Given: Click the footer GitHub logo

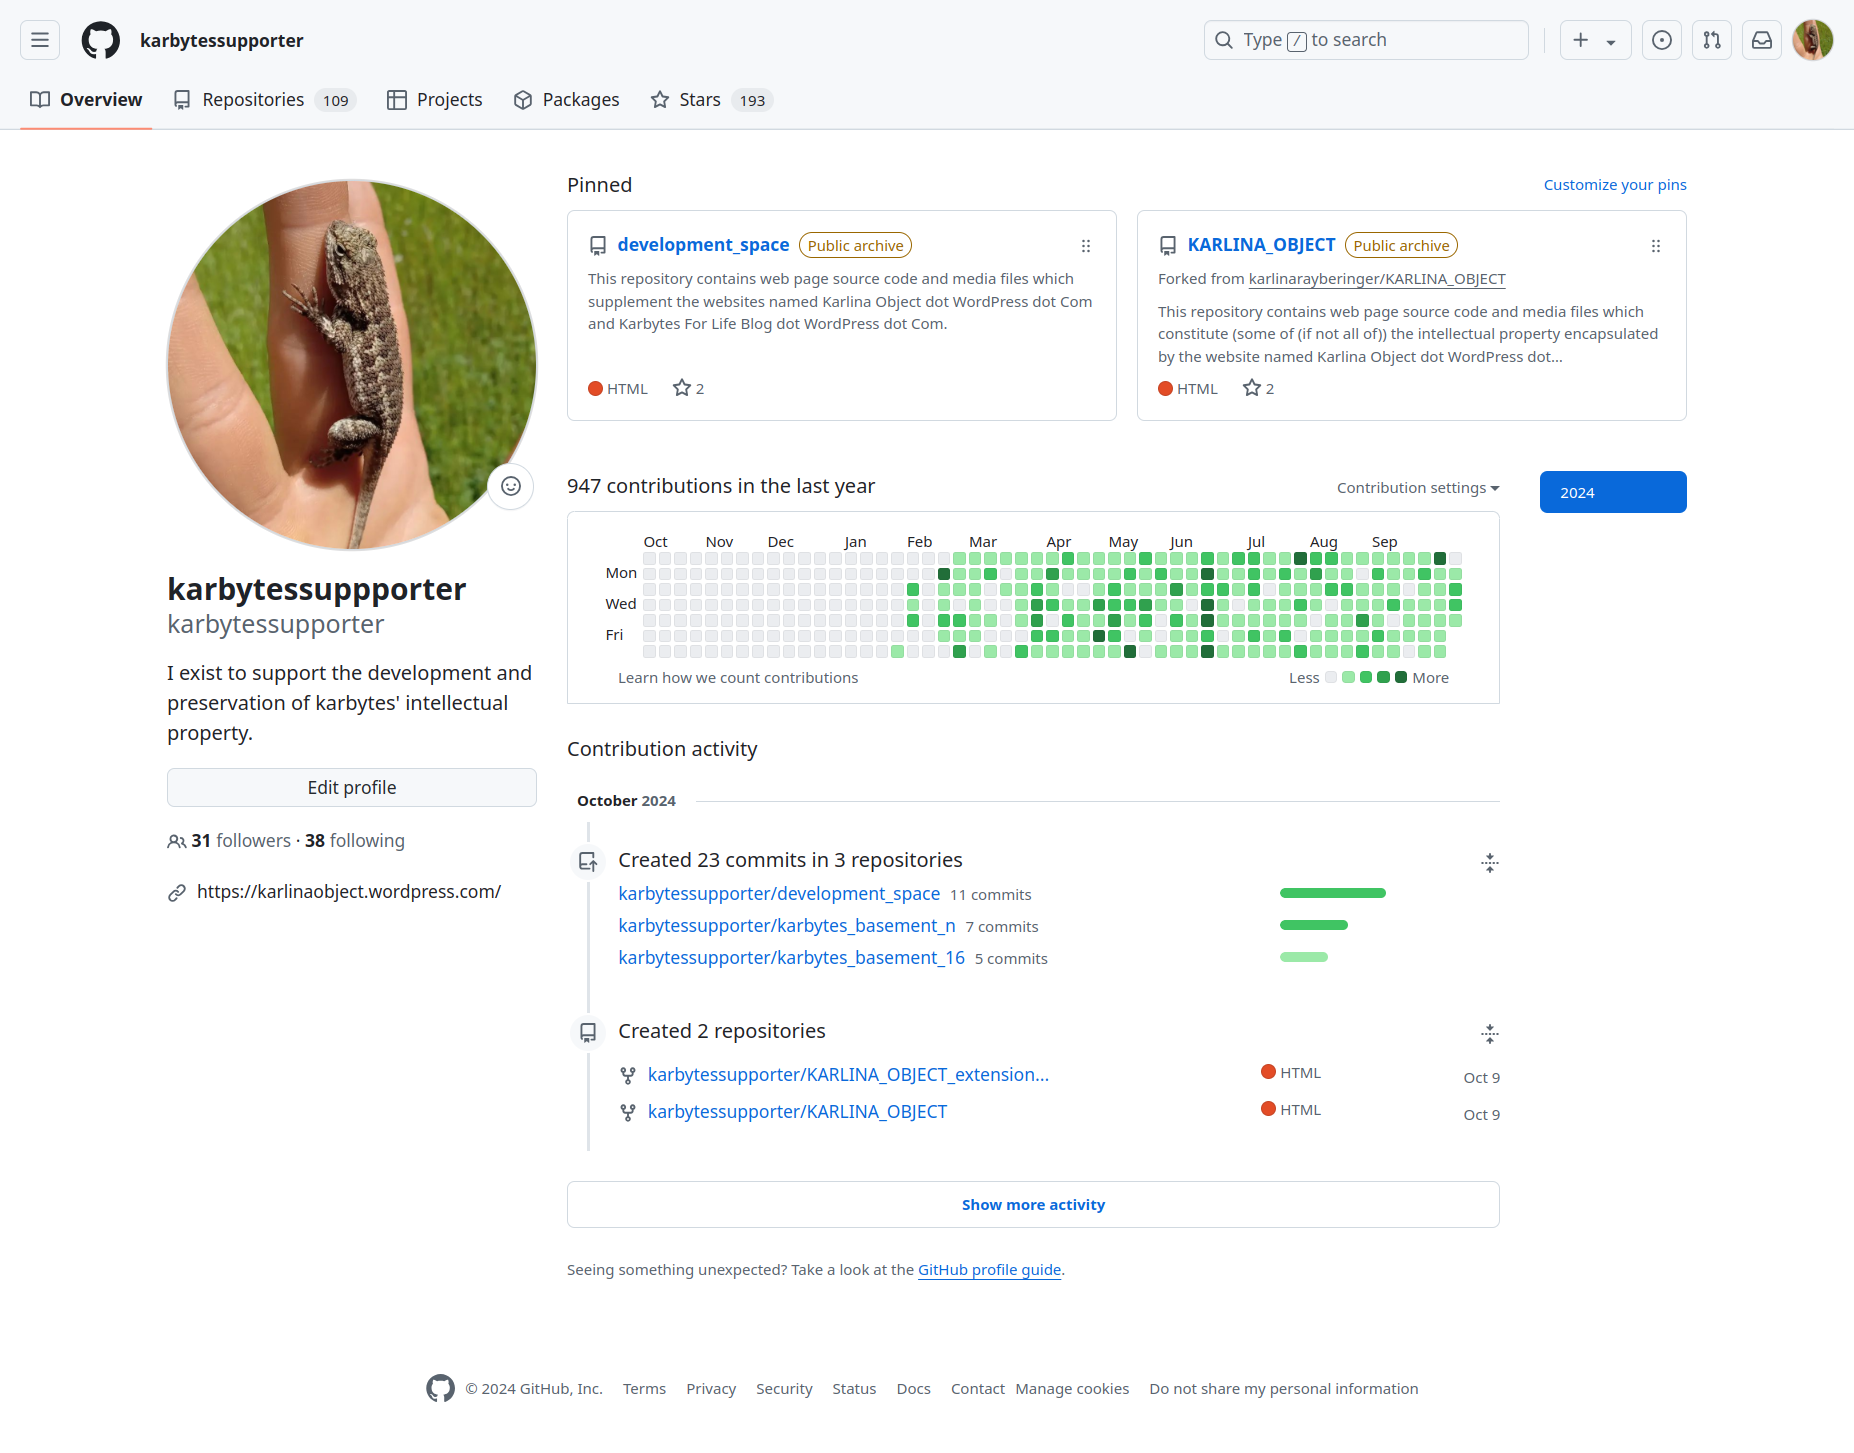Looking at the screenshot, I should pyautogui.click(x=440, y=1388).
